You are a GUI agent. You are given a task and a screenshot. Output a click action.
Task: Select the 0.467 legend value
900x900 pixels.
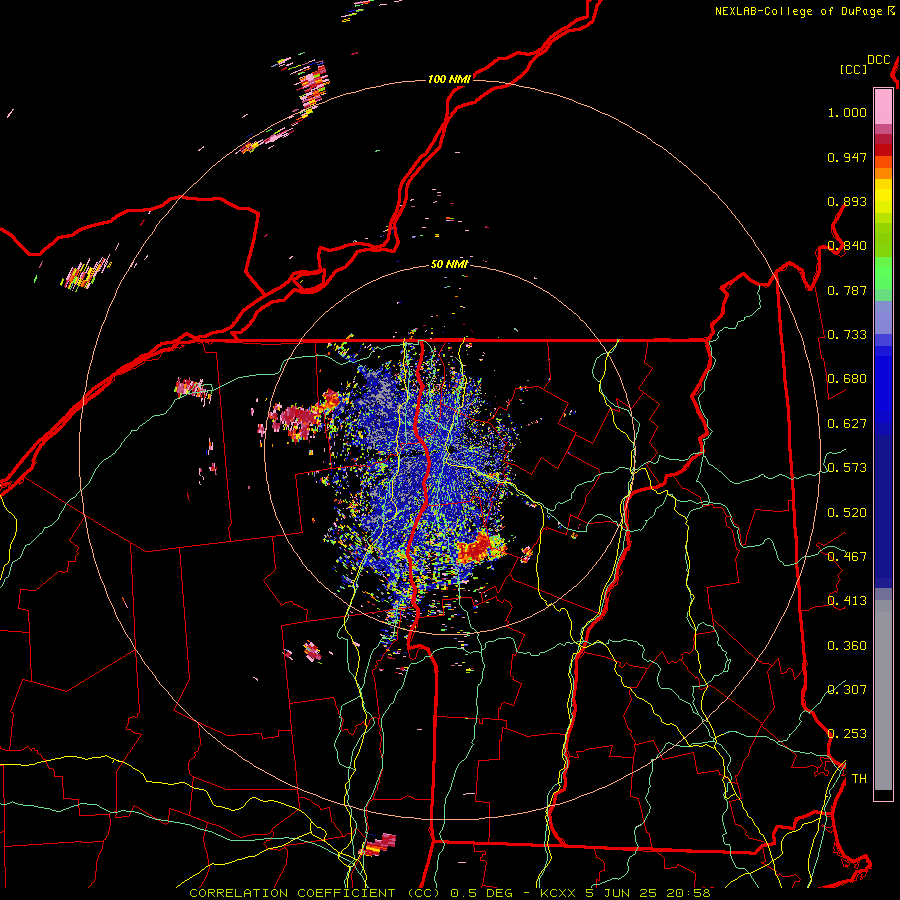pyautogui.click(x=847, y=556)
